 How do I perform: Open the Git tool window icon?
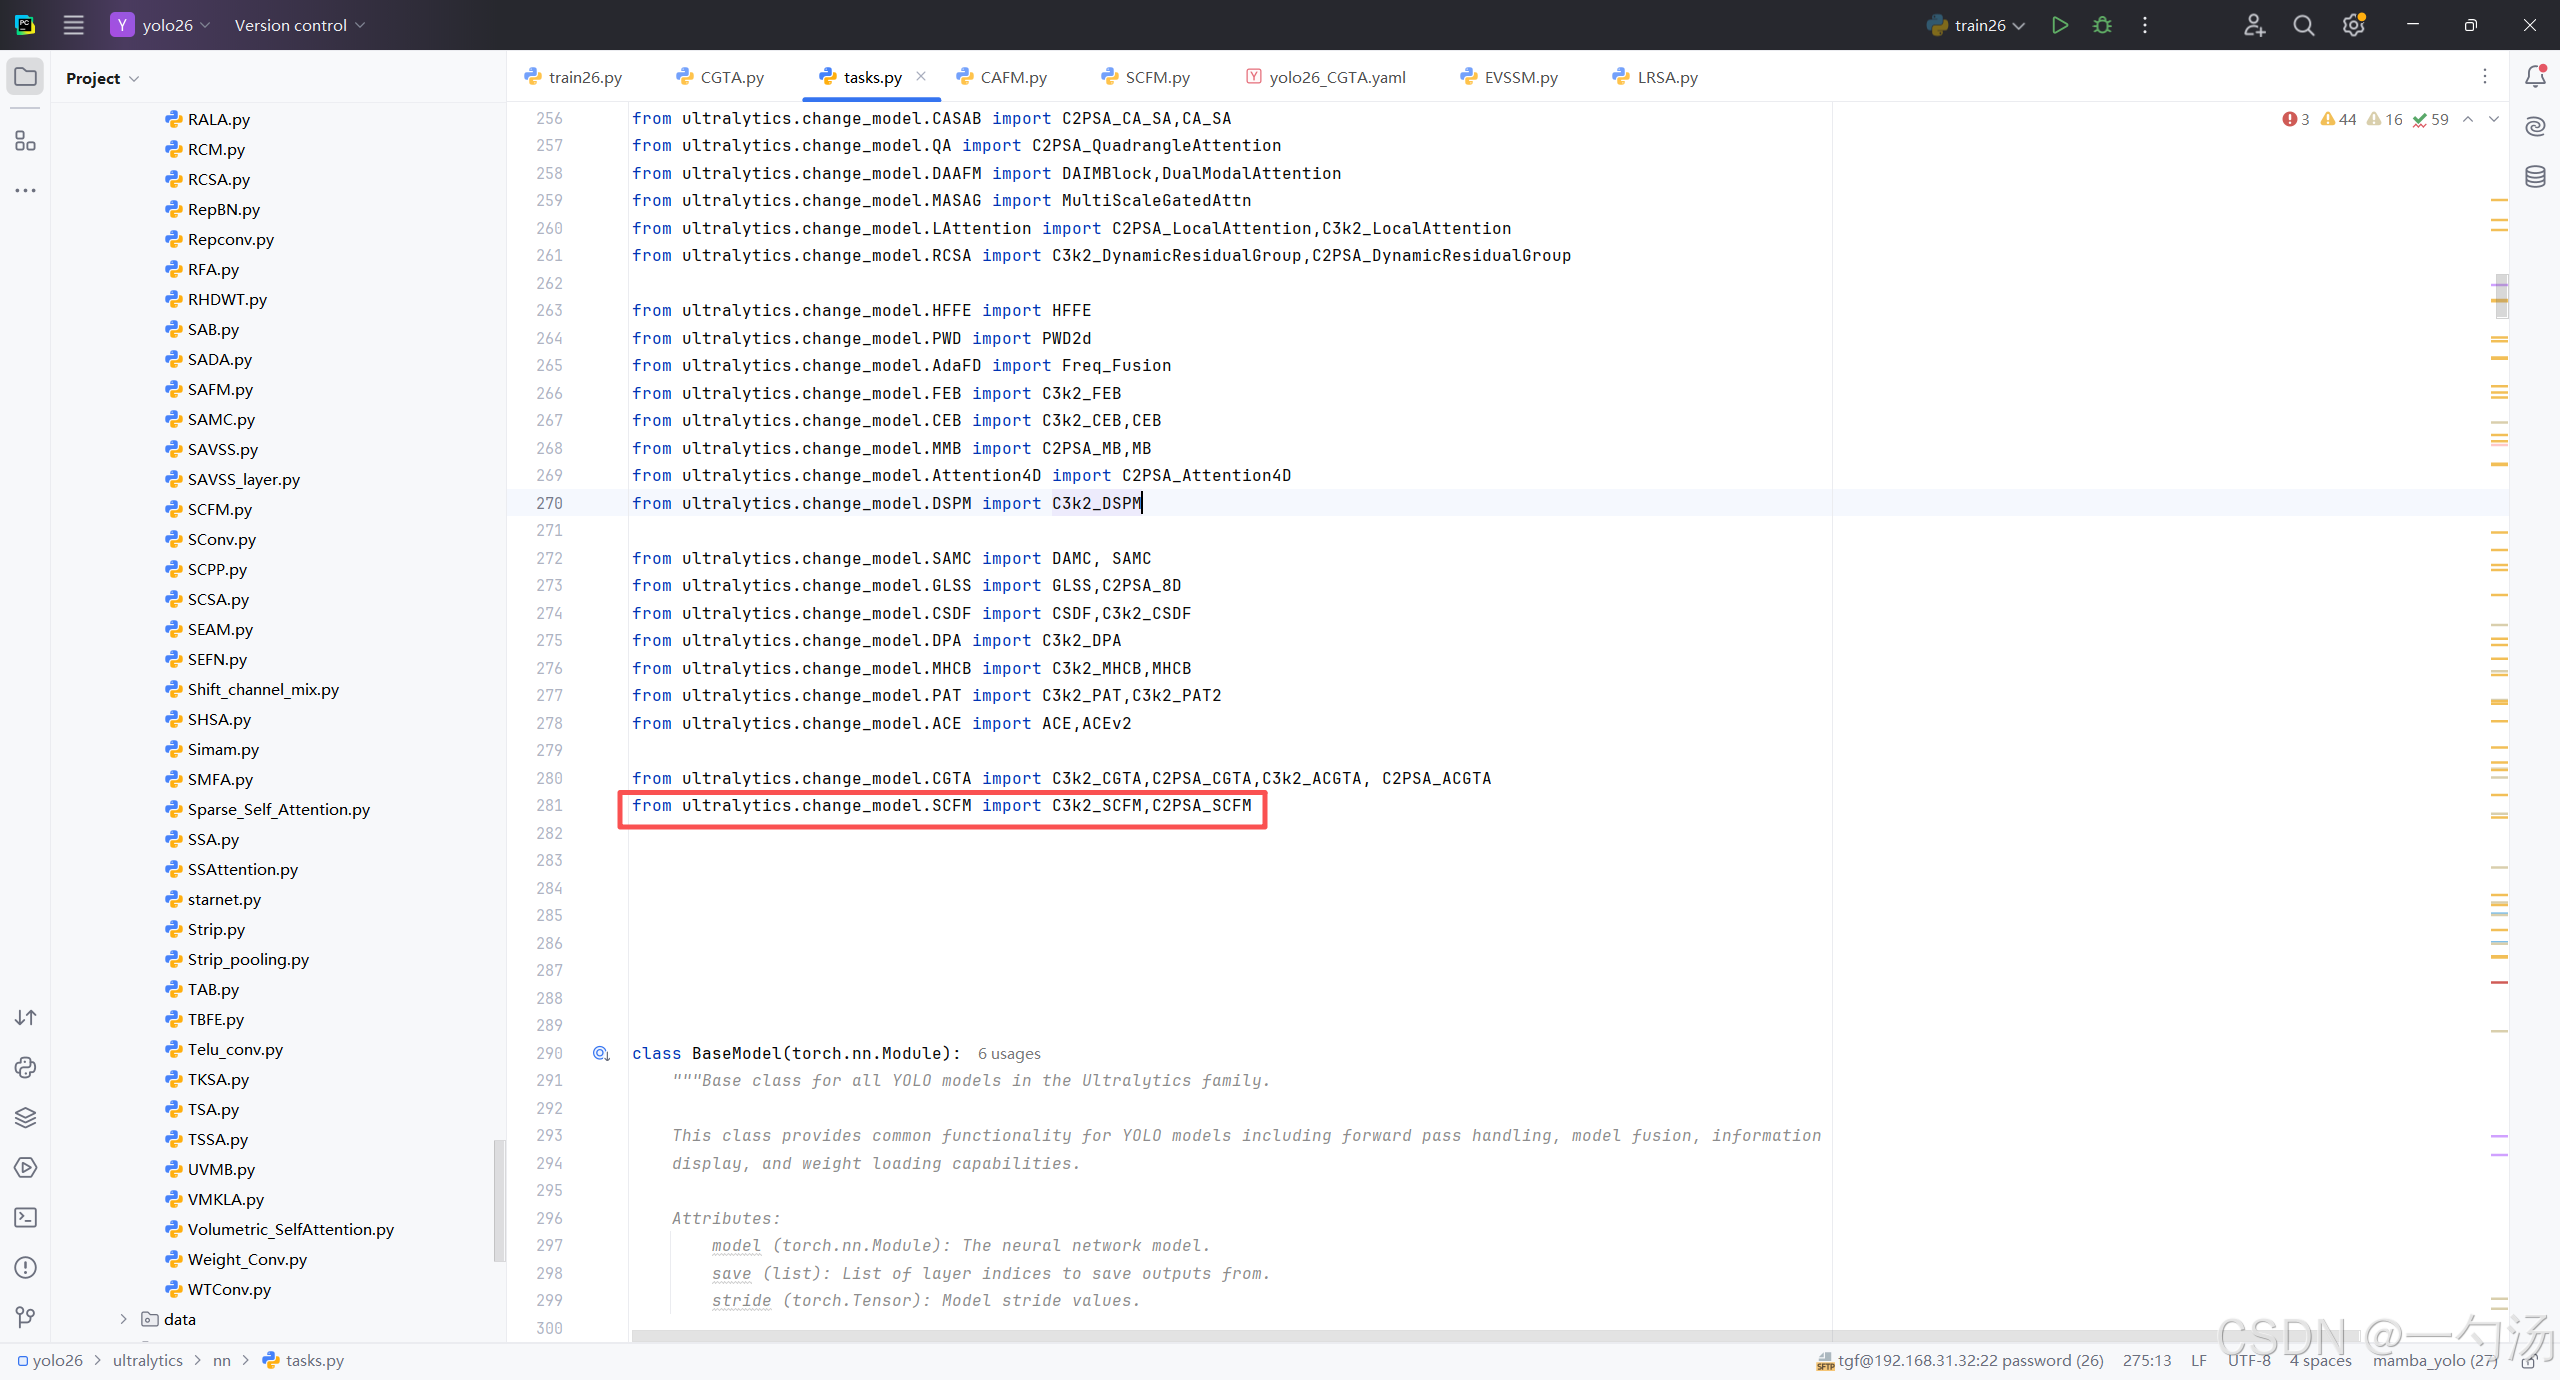point(25,1317)
